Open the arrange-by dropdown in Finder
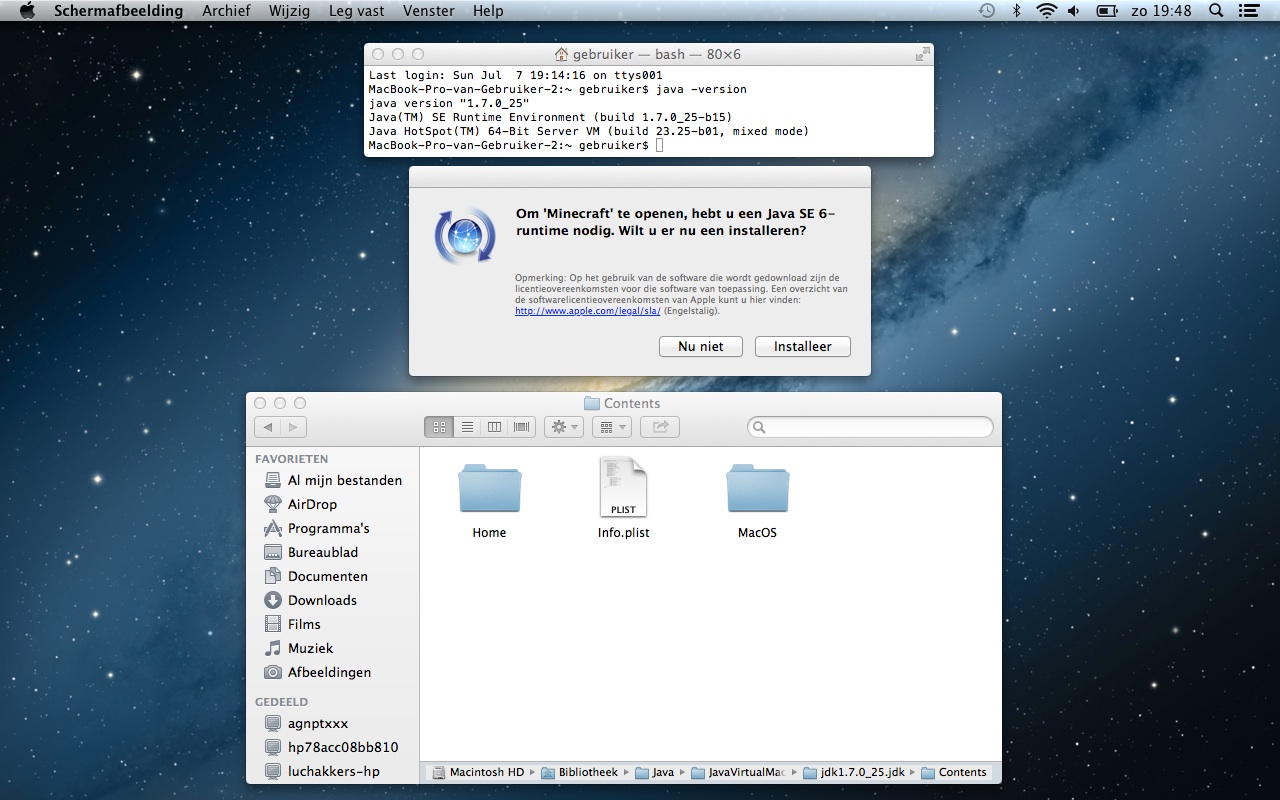This screenshot has height=800, width=1280. 611,427
